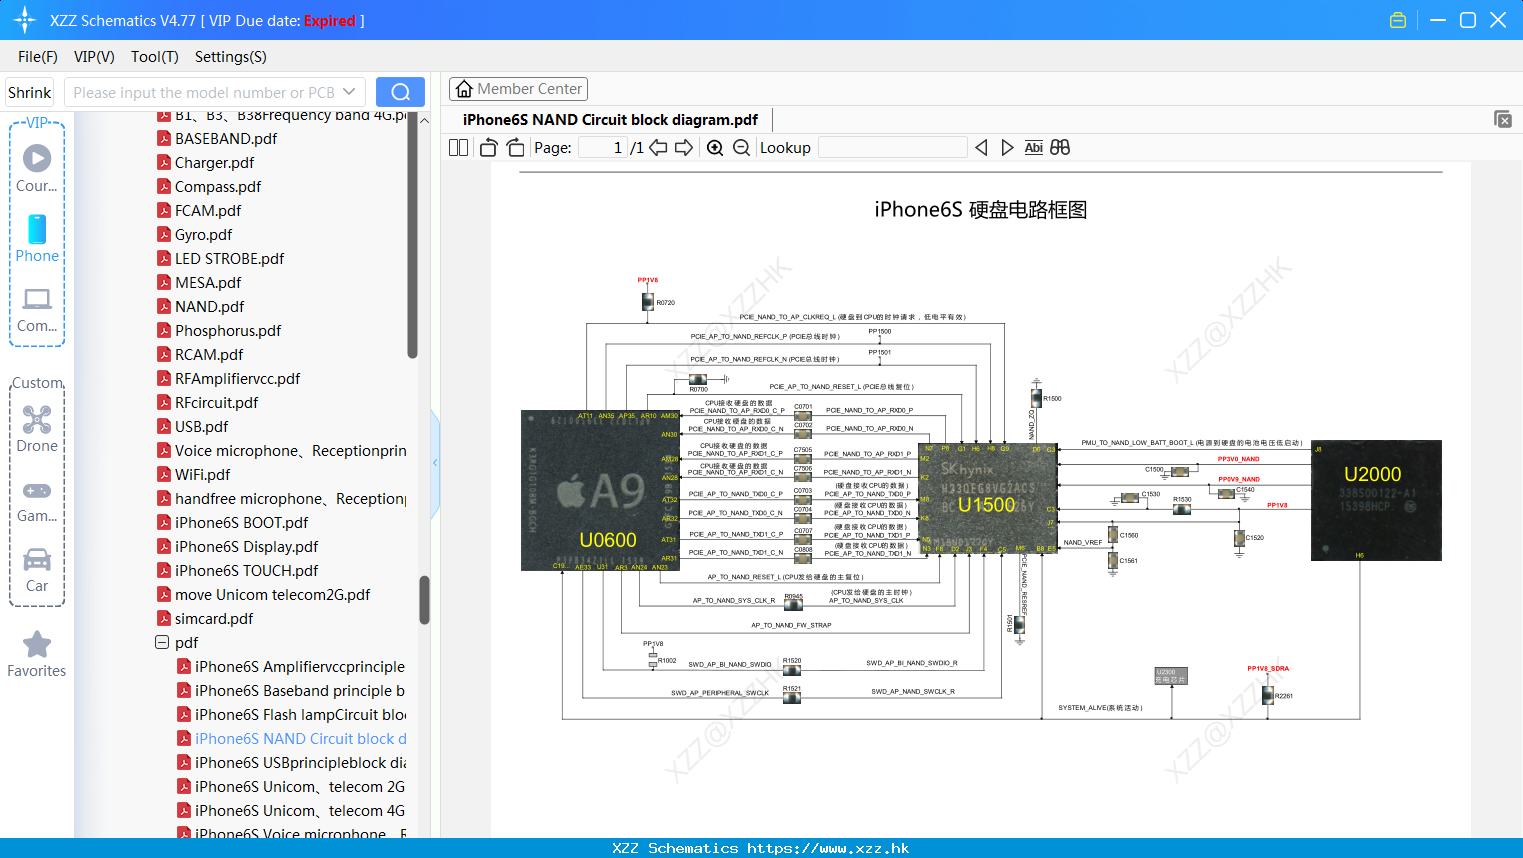Viewport: 1523px width, 858px height.
Task: Select the Computer category icon
Action: point(37,309)
